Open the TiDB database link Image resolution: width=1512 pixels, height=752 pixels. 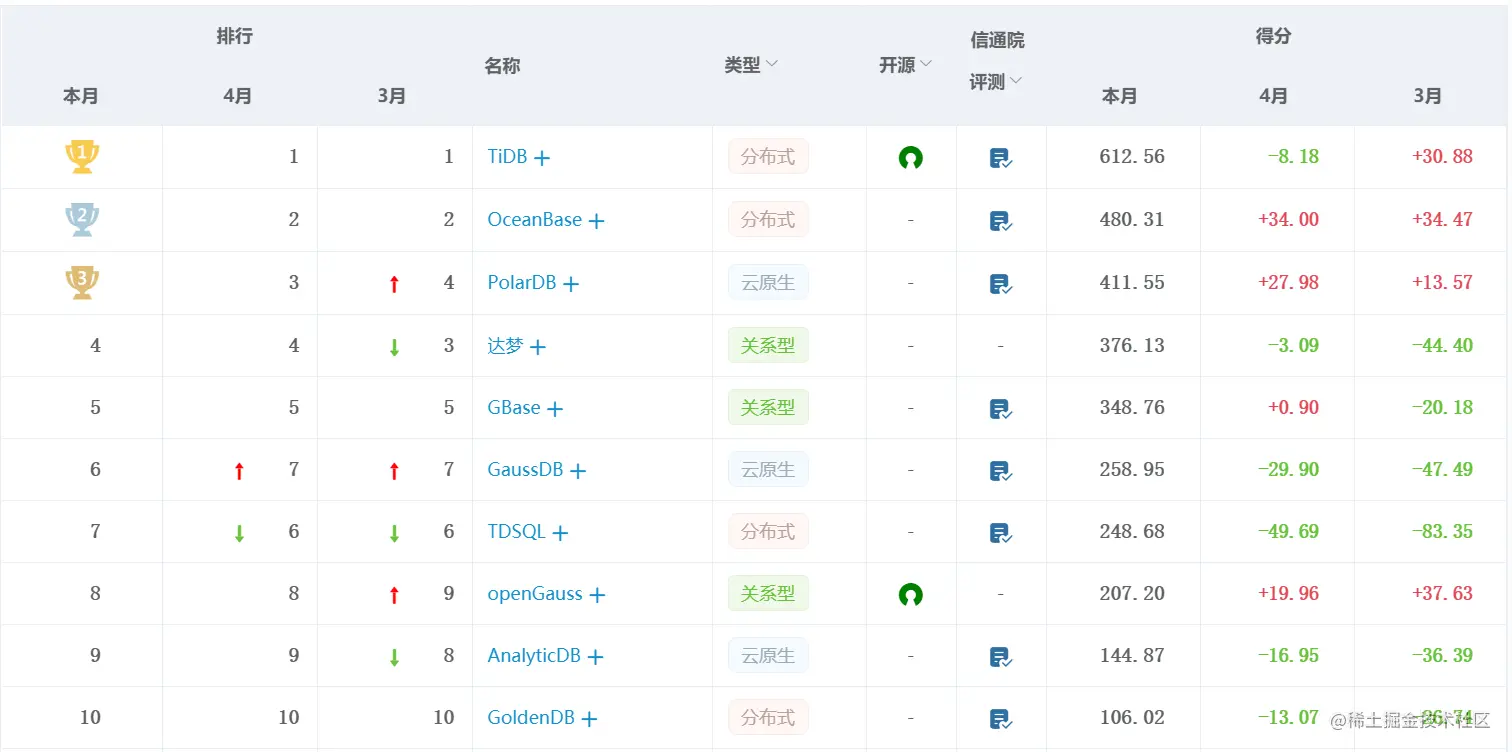507,156
